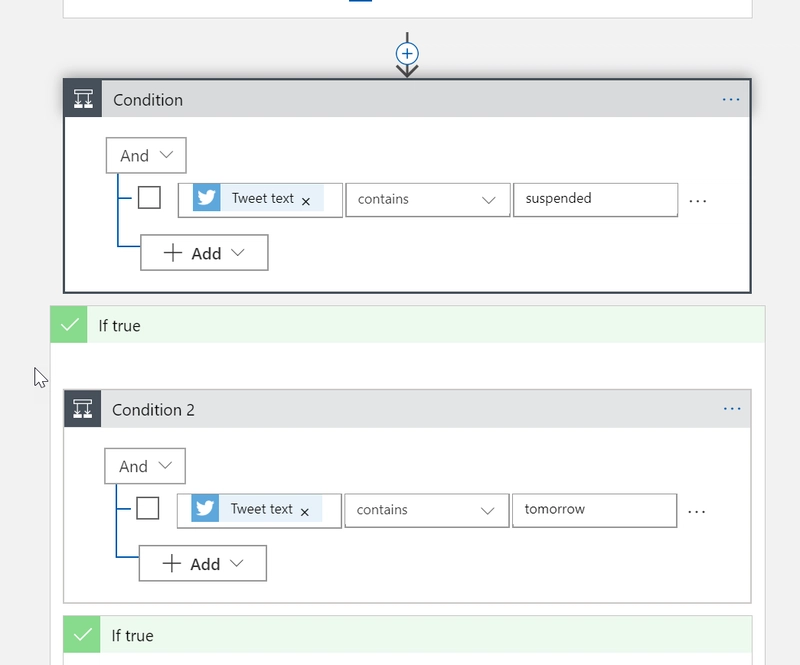Click the Add button in Condition 2
The height and width of the screenshot is (665, 800).
pyautogui.click(x=203, y=563)
